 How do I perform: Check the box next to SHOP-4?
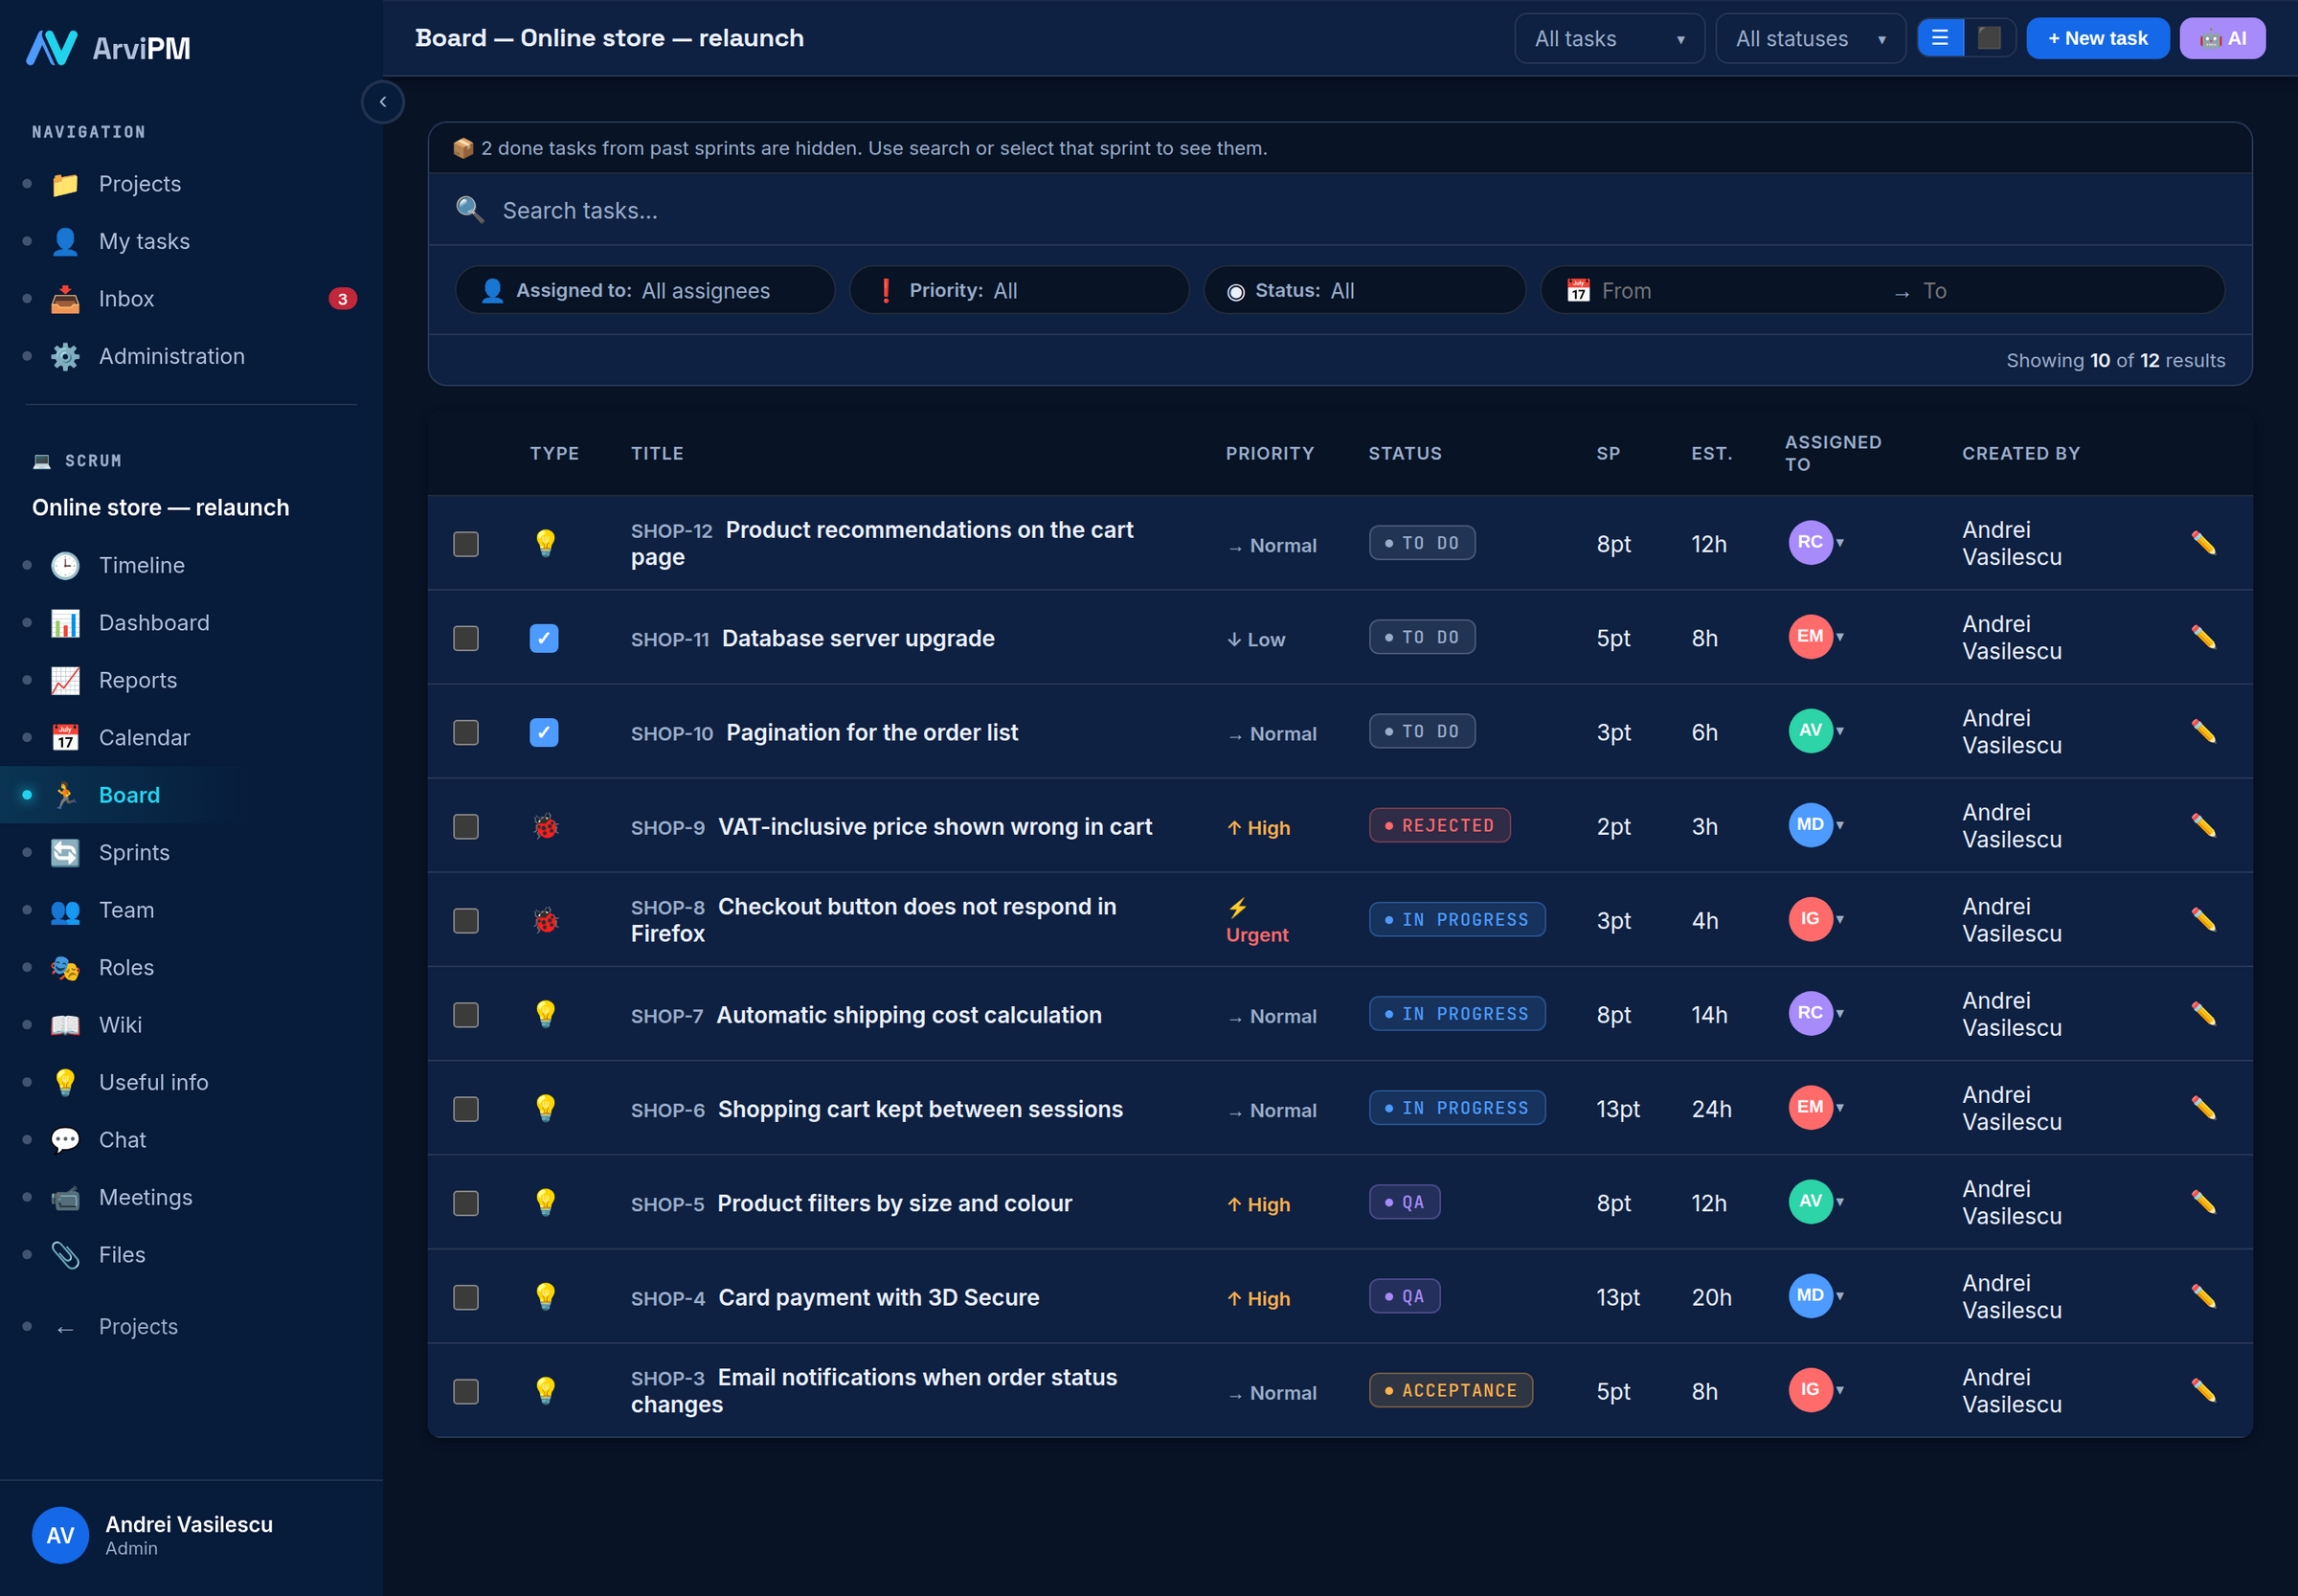pyautogui.click(x=466, y=1297)
